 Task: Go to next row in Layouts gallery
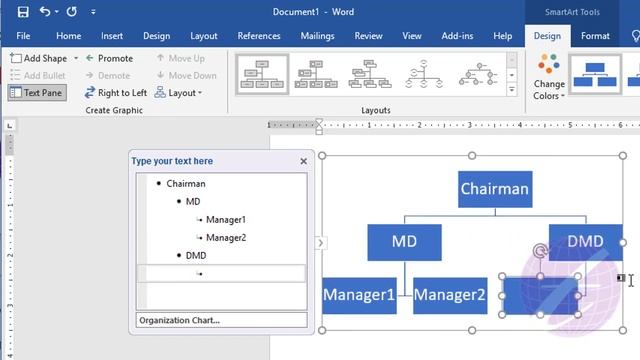pos(511,75)
